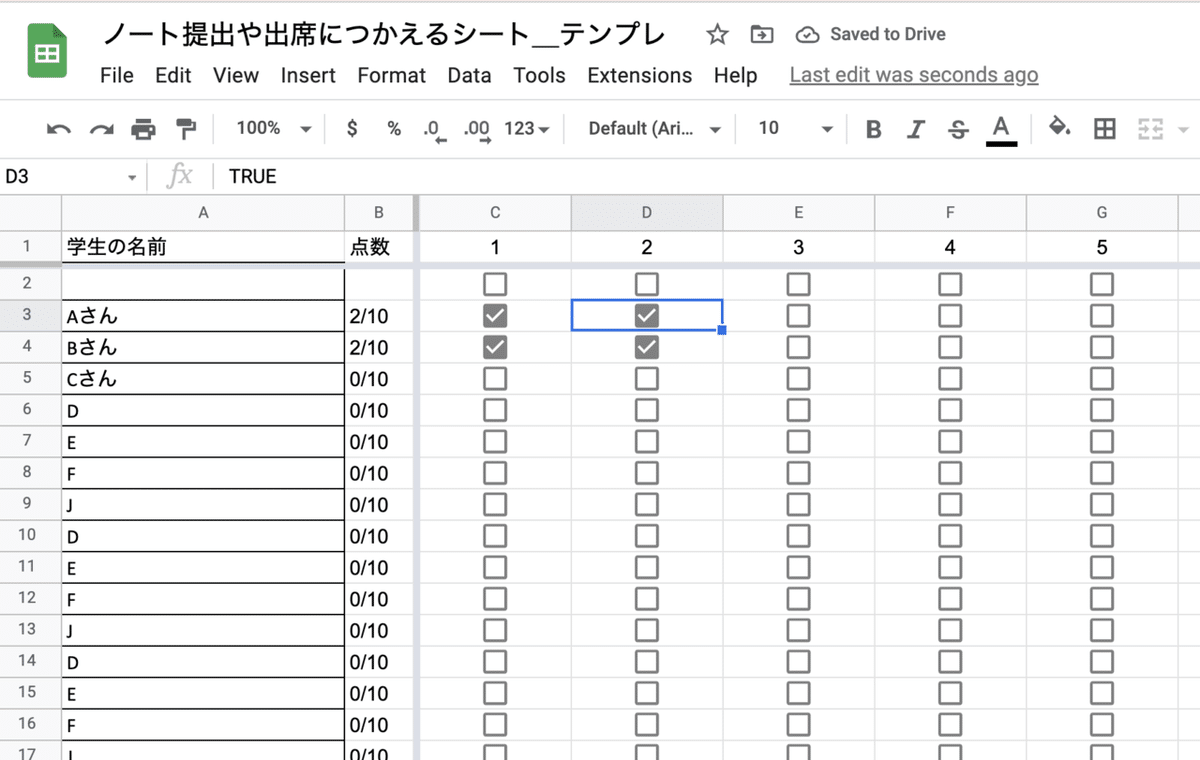
Task: Open the borders tool
Action: [x=1104, y=128]
